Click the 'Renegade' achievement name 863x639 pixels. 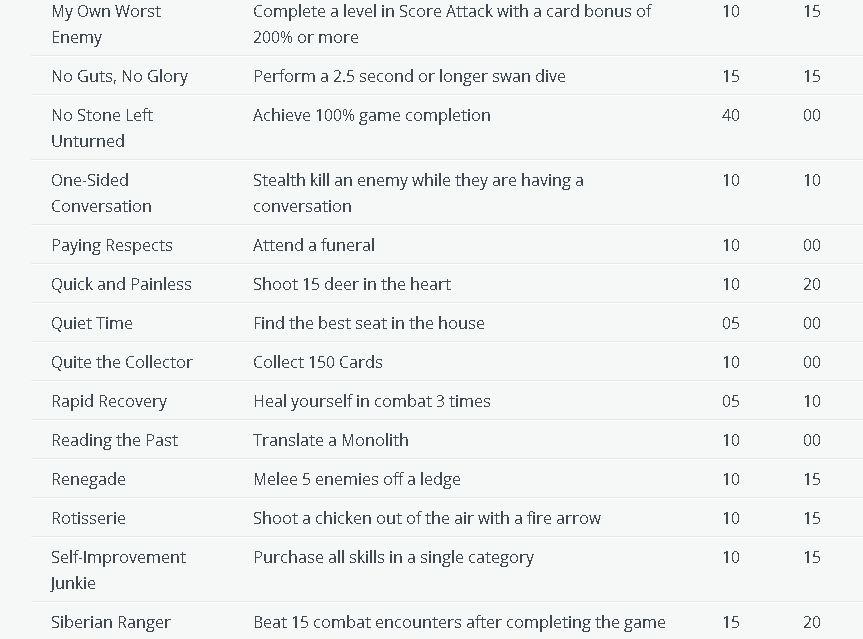pos(89,479)
